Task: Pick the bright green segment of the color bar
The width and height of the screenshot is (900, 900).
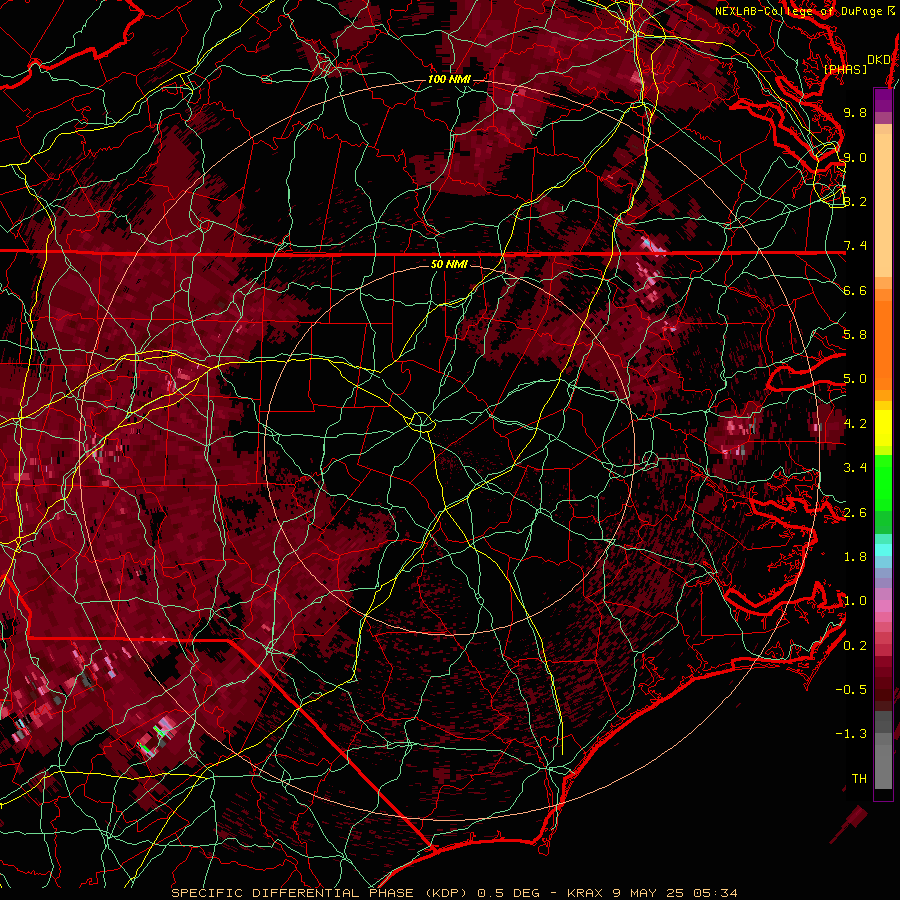Action: (x=883, y=483)
